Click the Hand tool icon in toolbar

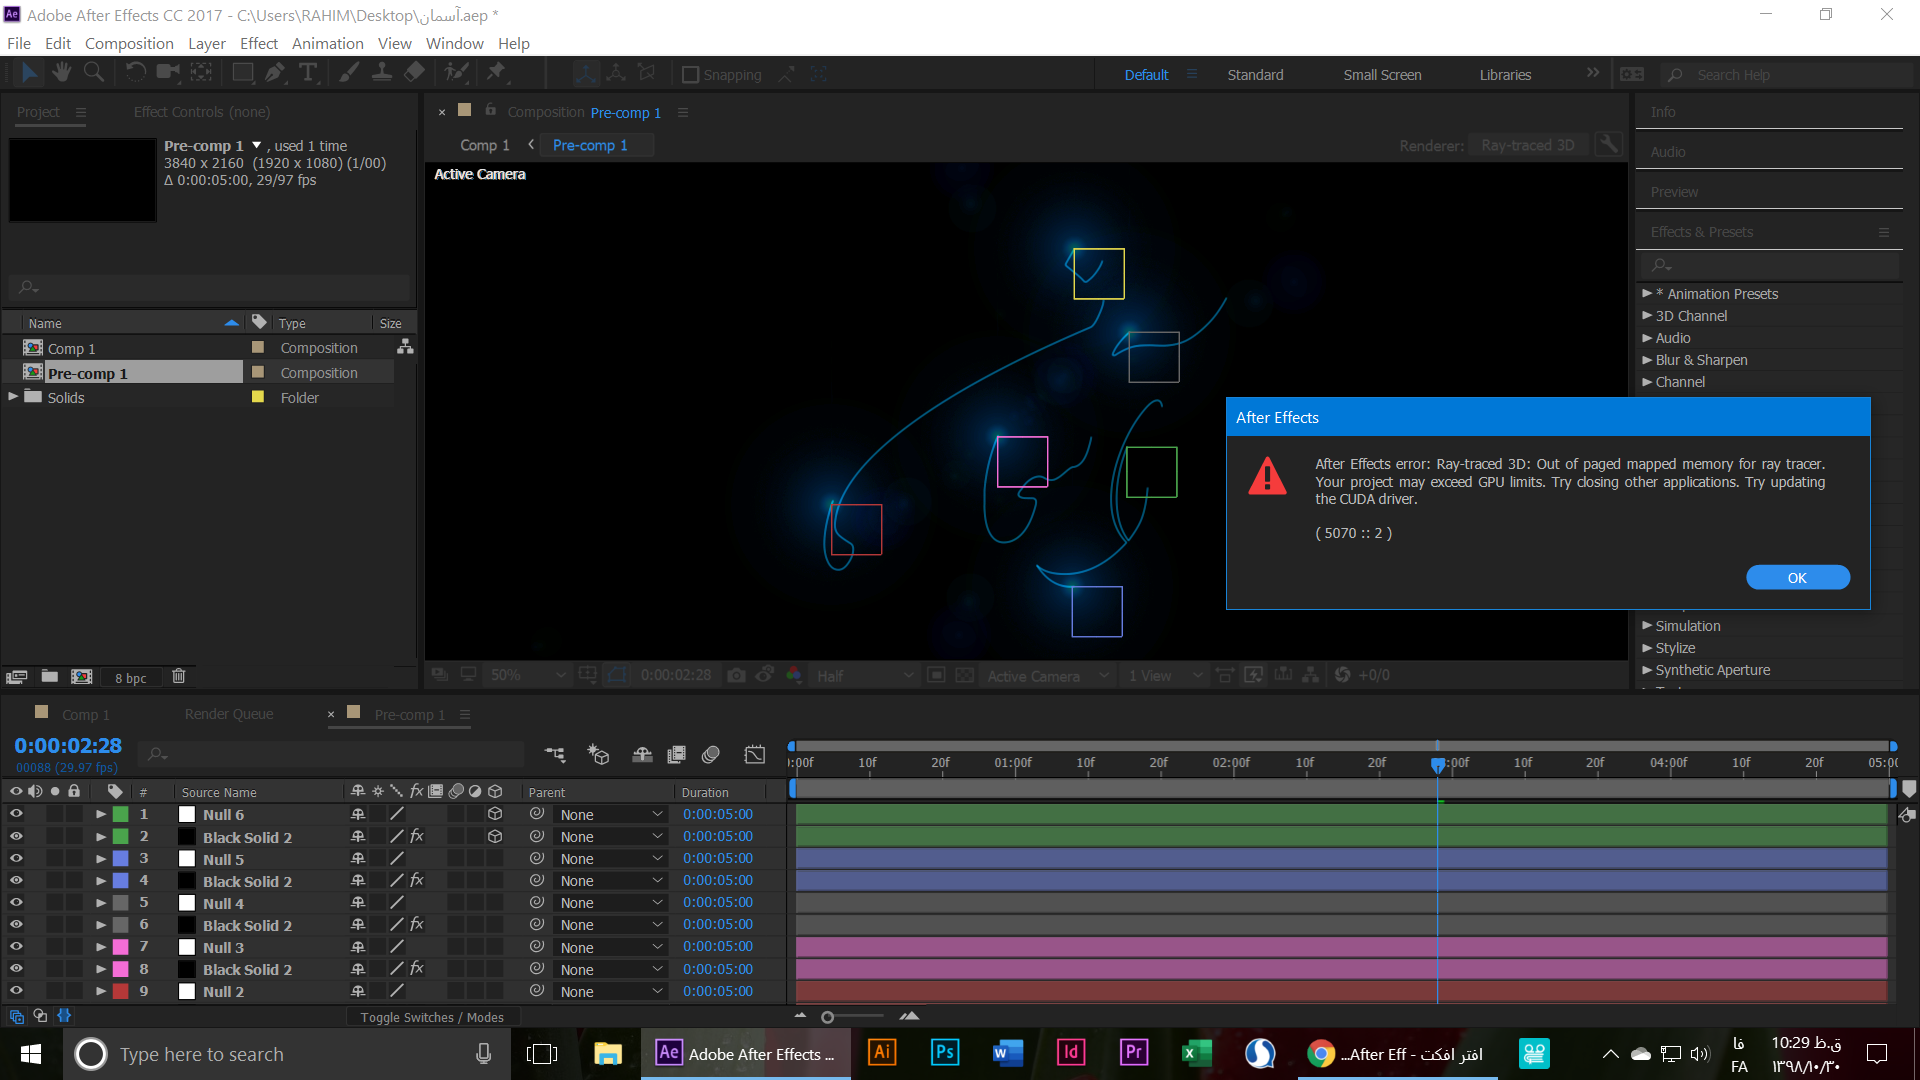point(59,73)
